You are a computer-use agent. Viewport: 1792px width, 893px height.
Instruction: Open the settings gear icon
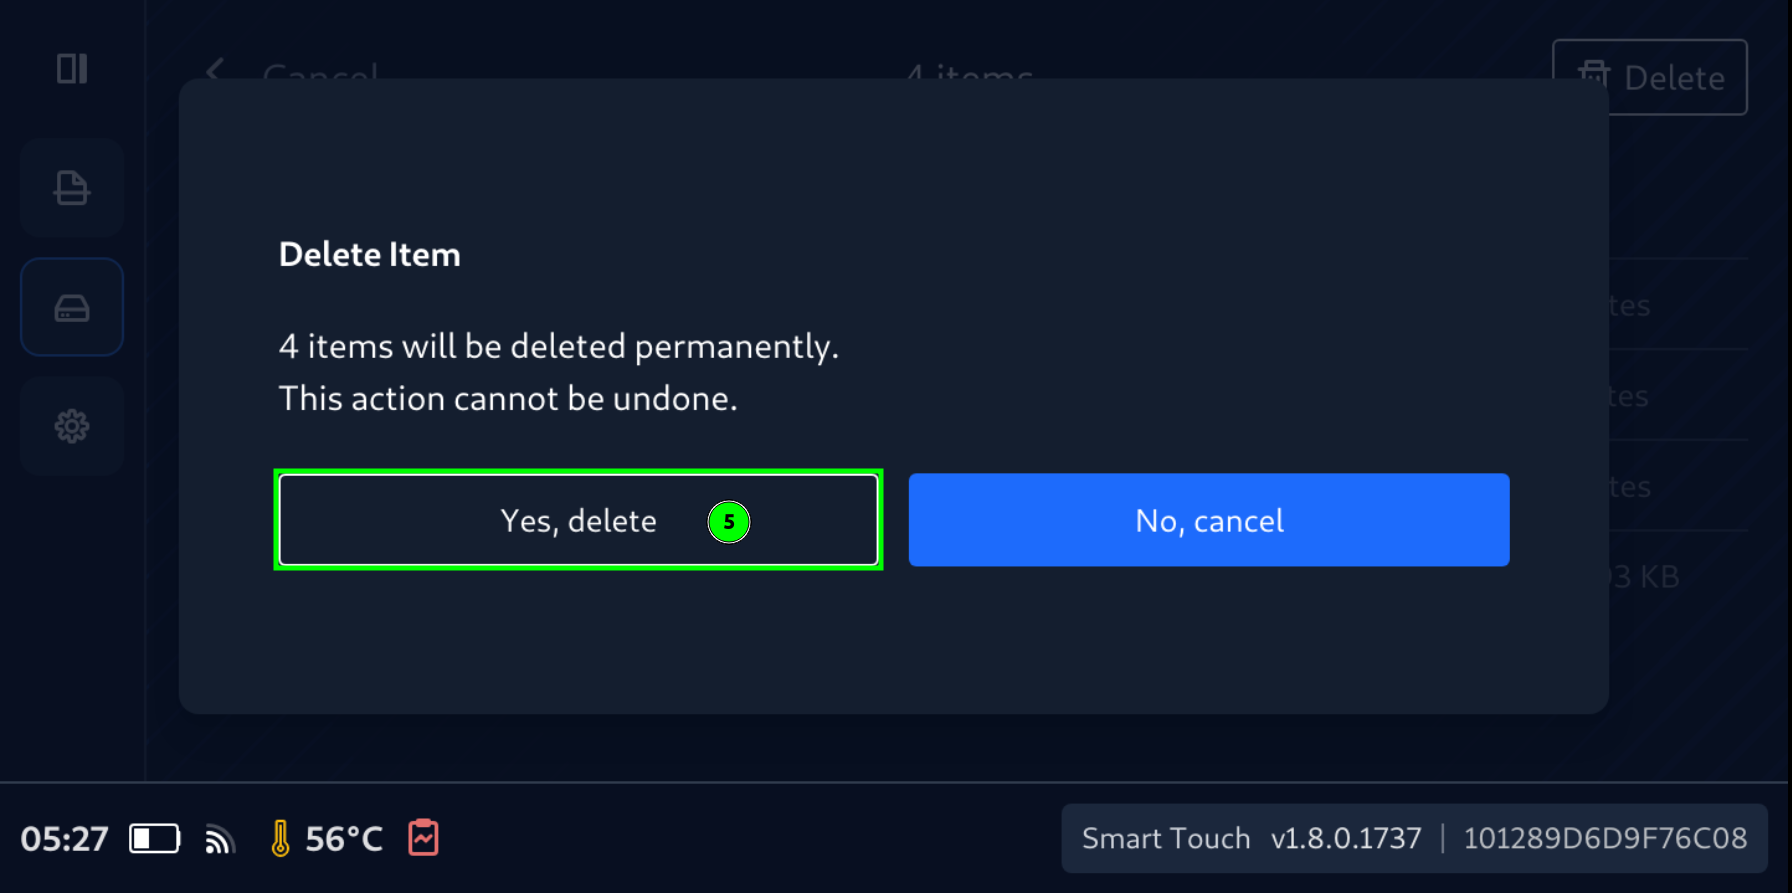click(x=72, y=427)
